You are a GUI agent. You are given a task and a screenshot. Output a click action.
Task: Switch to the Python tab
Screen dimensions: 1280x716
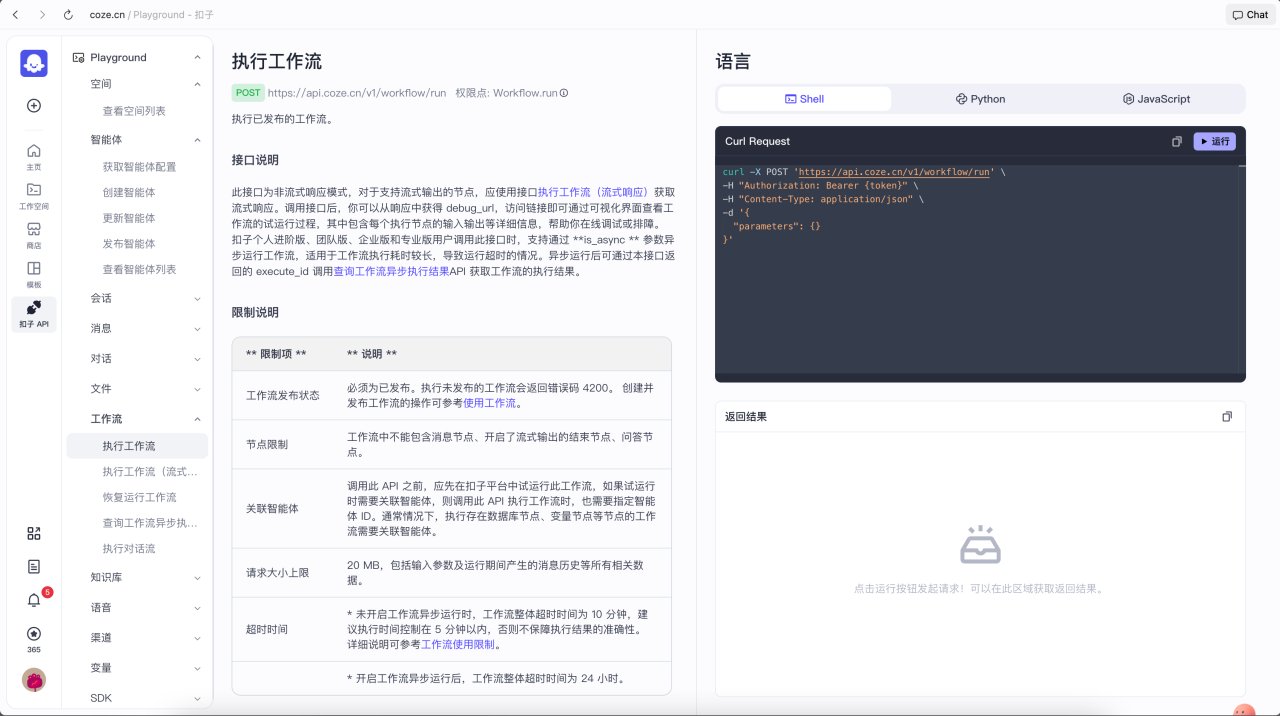[x=980, y=99]
